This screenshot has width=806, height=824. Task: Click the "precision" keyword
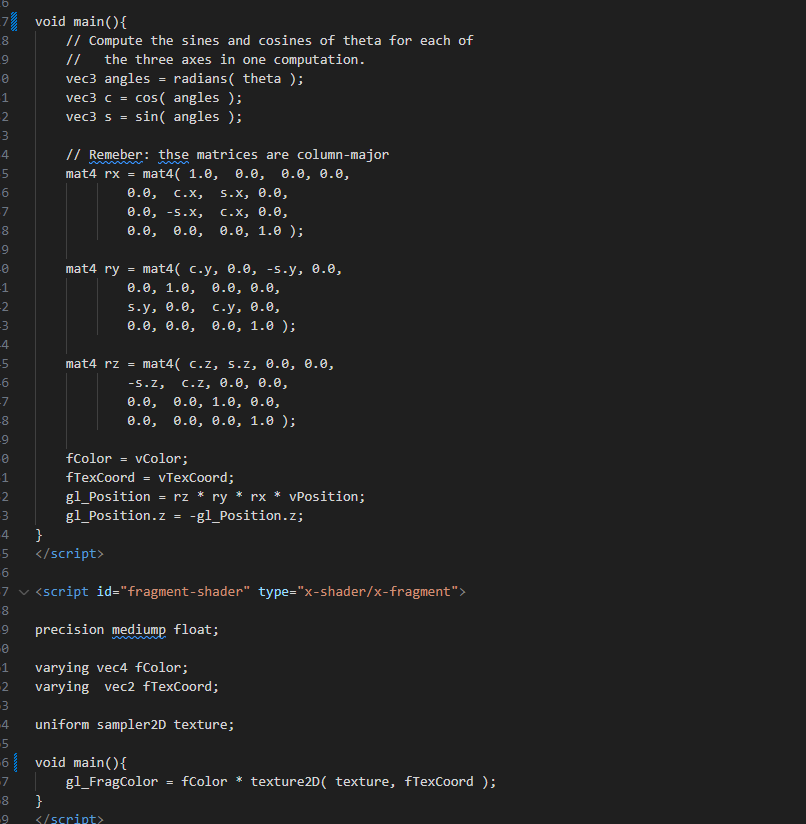click(69, 630)
